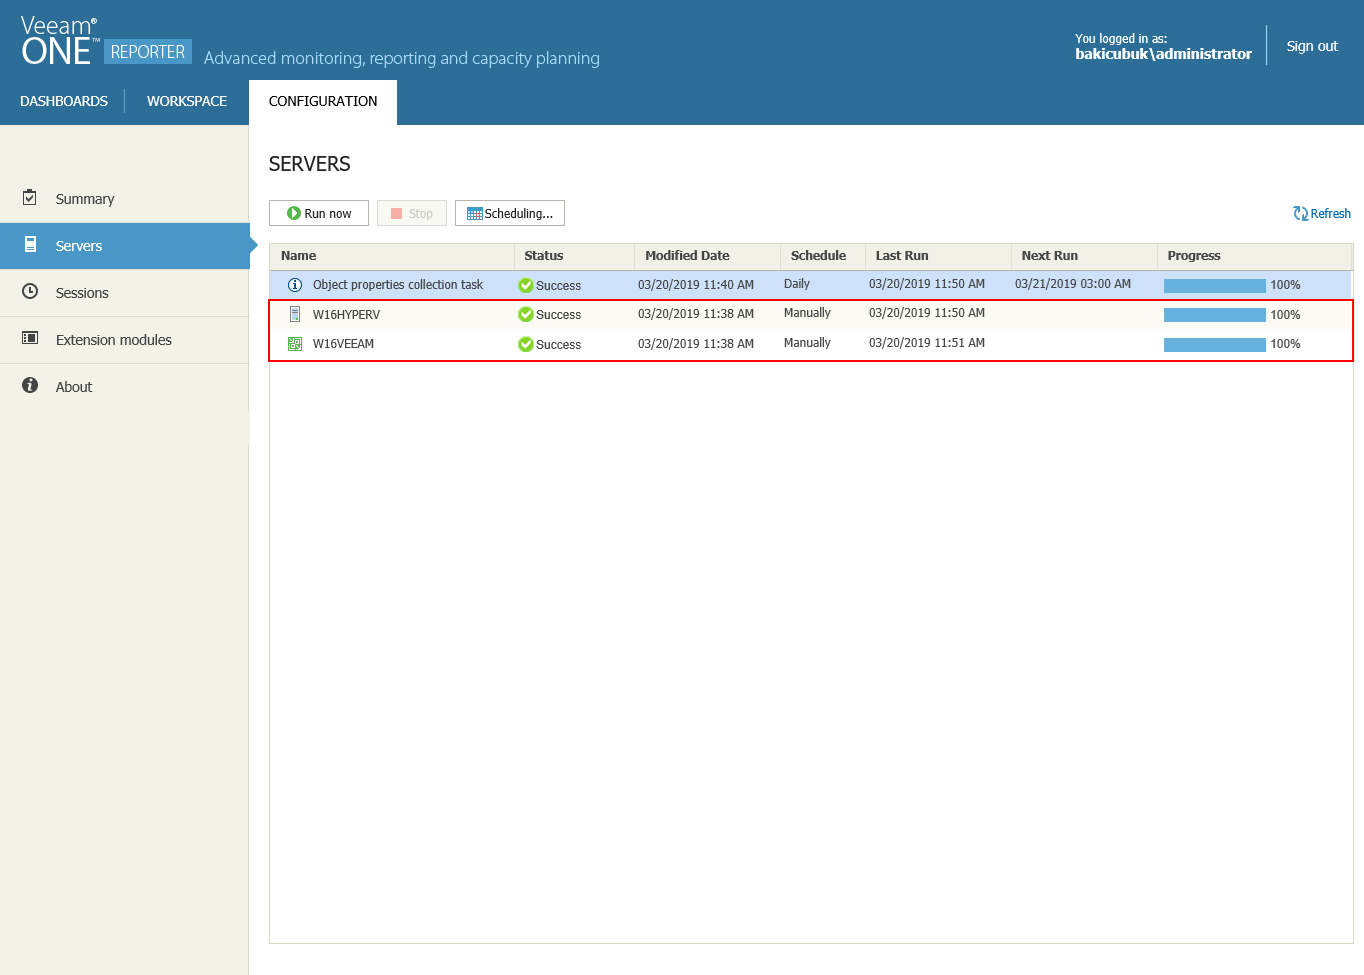This screenshot has height=975, width=1364.
Task: Sort by the Last Run column header
Action: coord(938,256)
